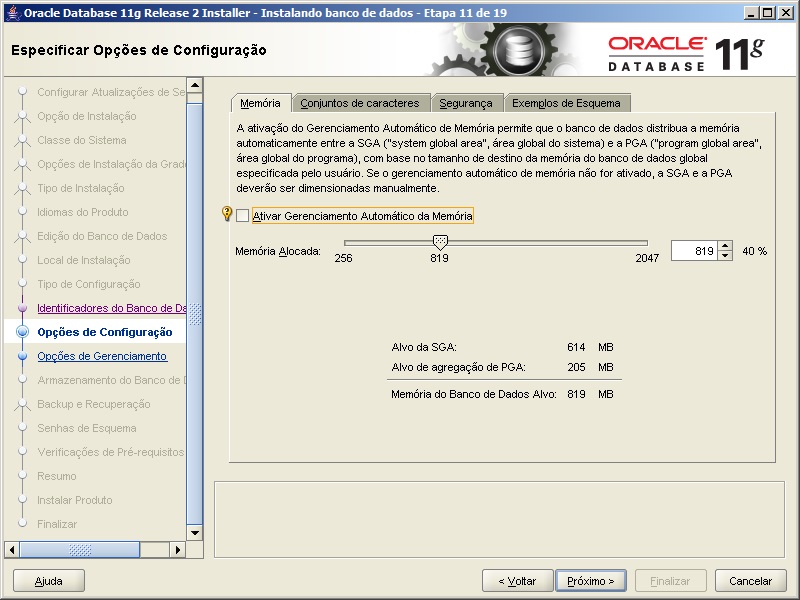Viewport: 800px width, 600px height.
Task: Select the Opções de Configuração step
Action: (x=105, y=332)
